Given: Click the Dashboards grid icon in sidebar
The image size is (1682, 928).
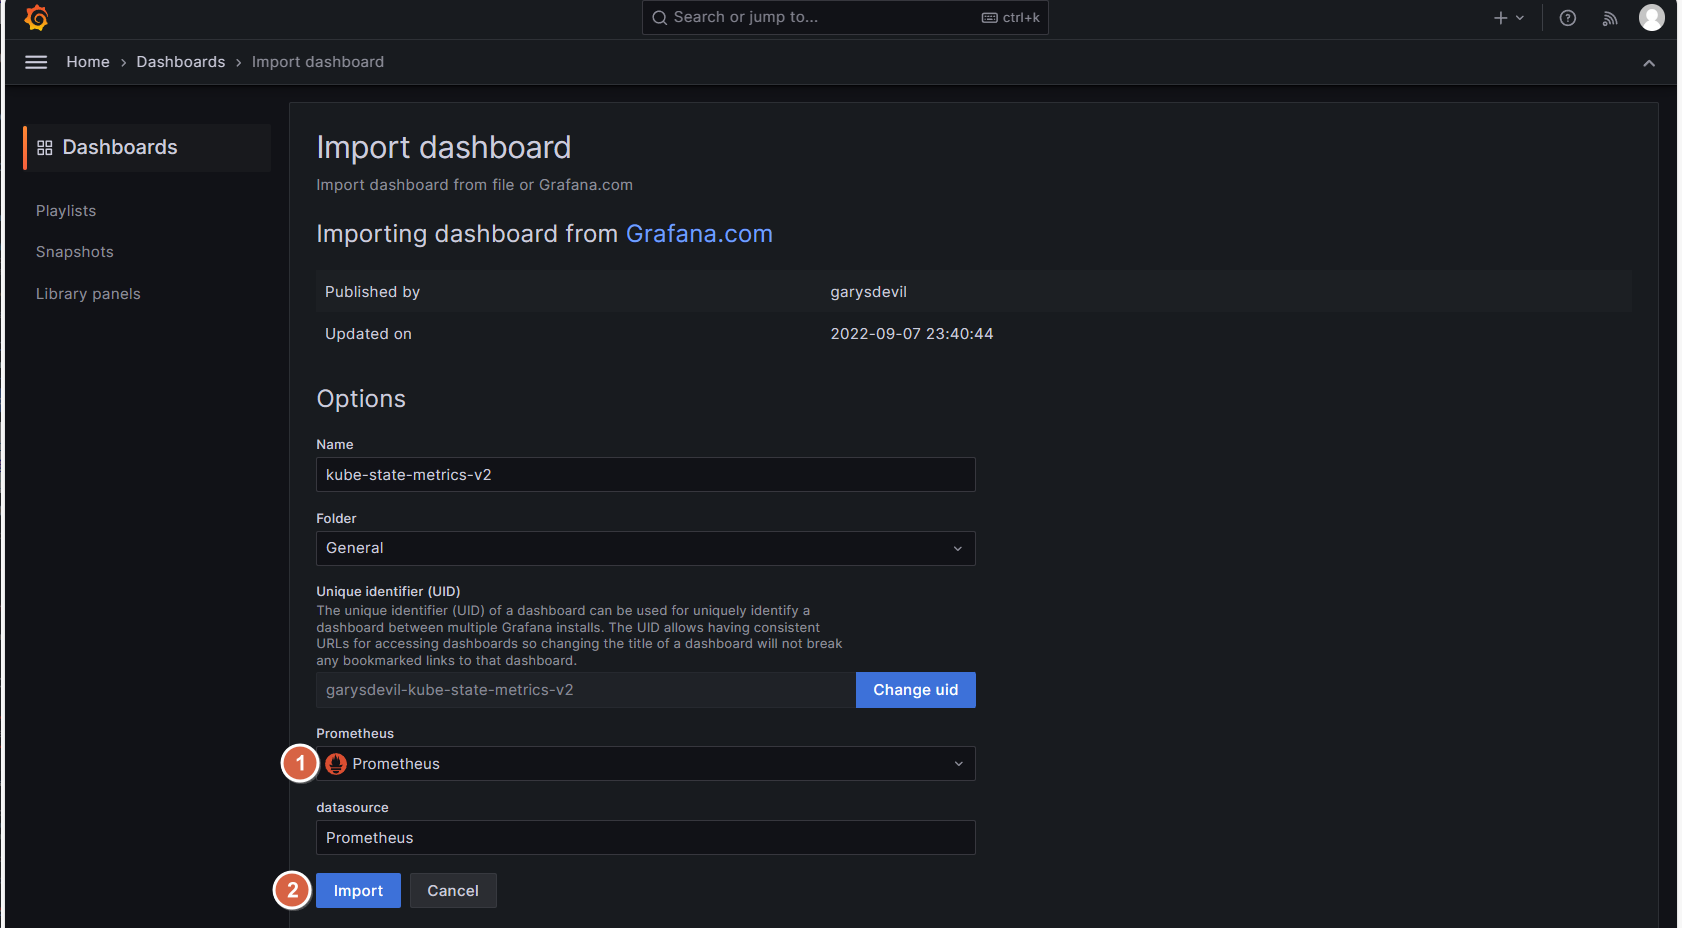Looking at the screenshot, I should 45,148.
